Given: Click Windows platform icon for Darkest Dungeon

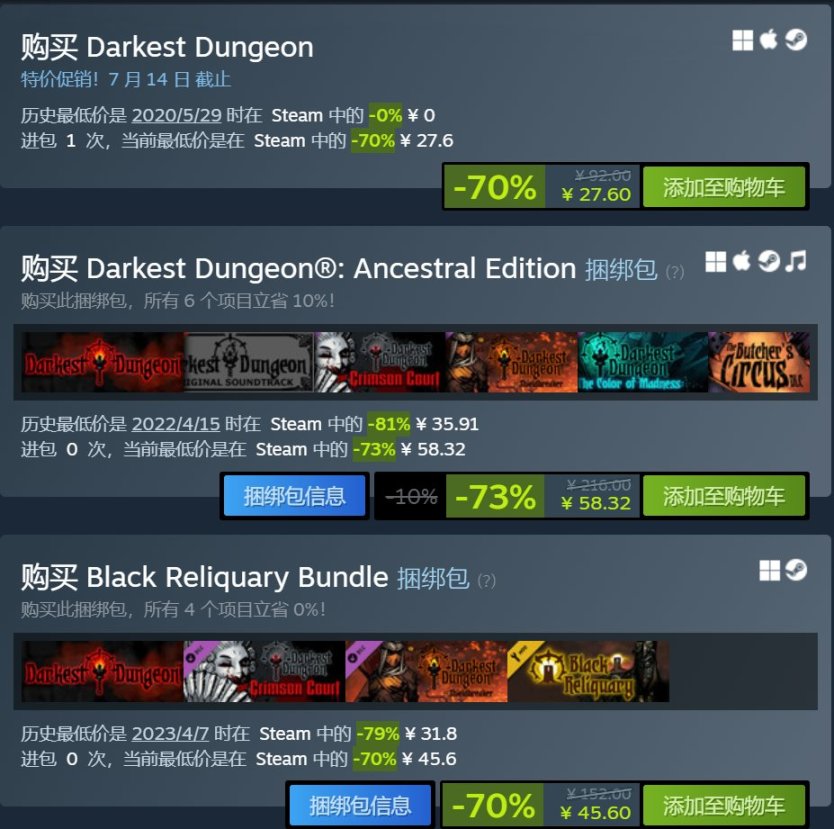Looking at the screenshot, I should point(743,40).
